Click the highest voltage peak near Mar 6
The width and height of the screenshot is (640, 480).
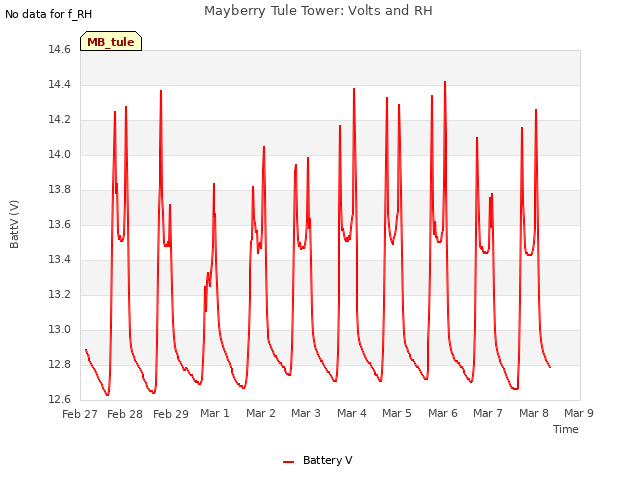tap(445, 82)
